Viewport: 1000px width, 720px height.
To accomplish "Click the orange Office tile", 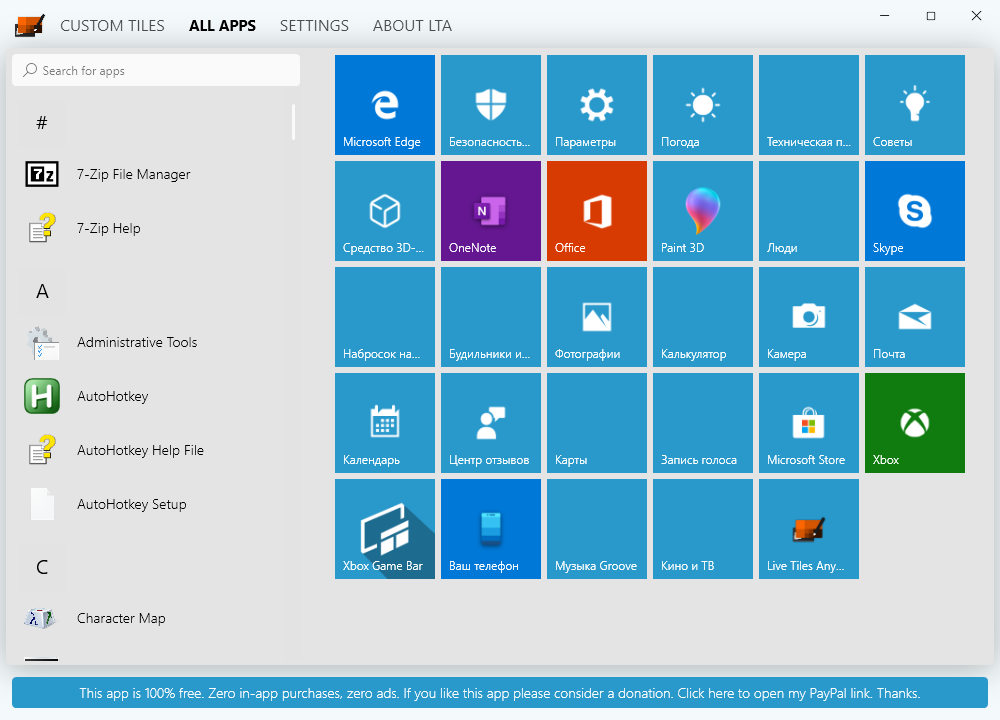I will [596, 210].
